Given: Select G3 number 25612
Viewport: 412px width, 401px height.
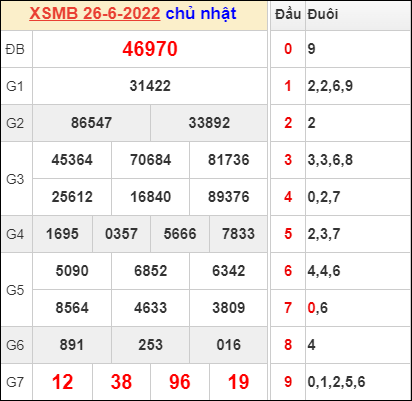Looking at the screenshot, I should pyautogui.click(x=72, y=197).
